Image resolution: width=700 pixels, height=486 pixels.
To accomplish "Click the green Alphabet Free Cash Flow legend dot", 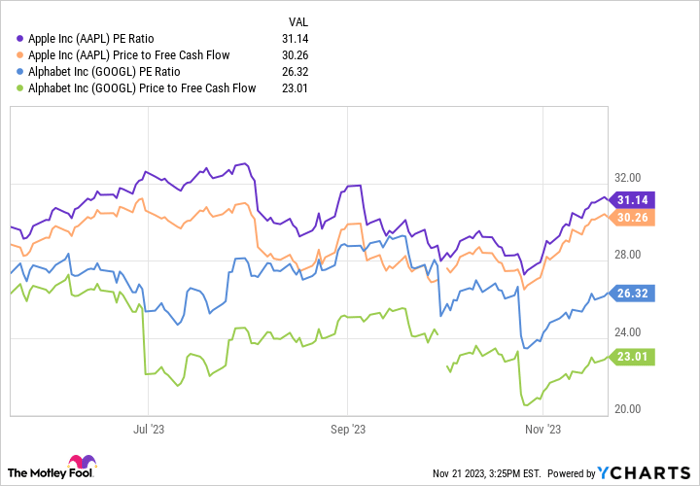I will tap(21, 88).
